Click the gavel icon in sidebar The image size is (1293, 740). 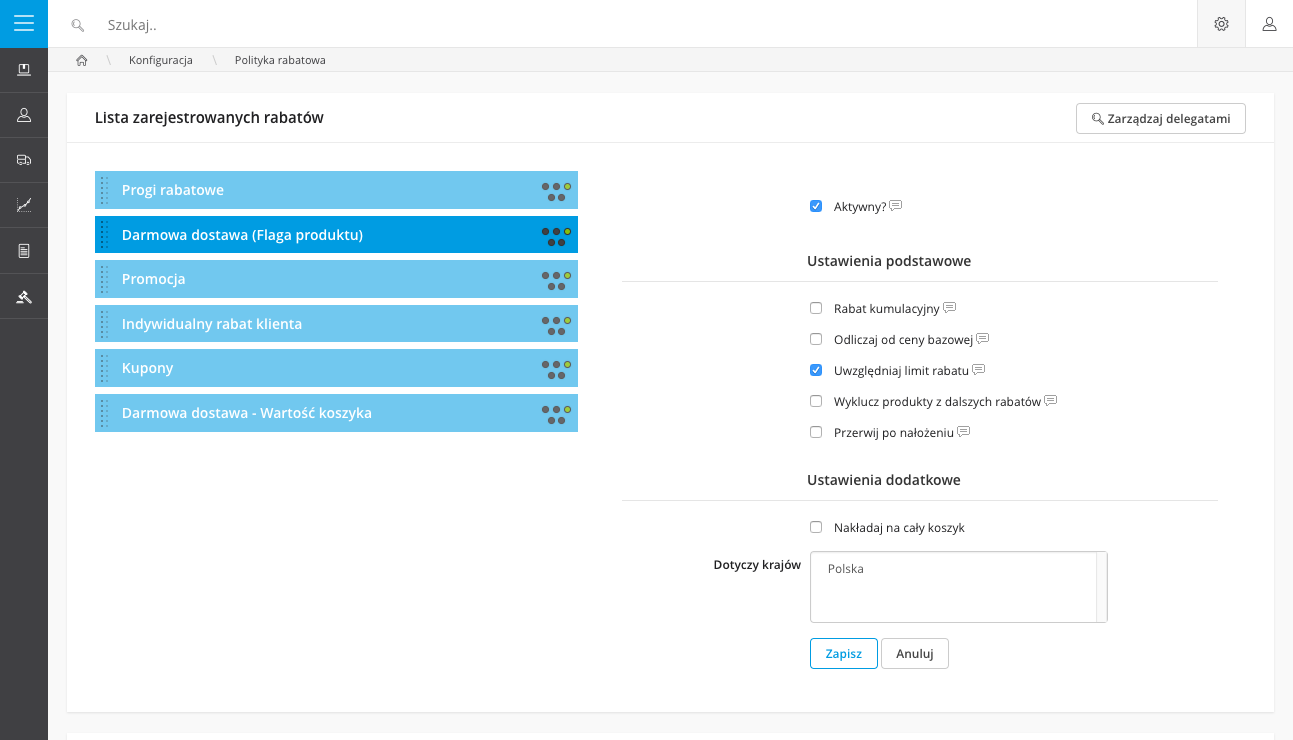(24, 296)
